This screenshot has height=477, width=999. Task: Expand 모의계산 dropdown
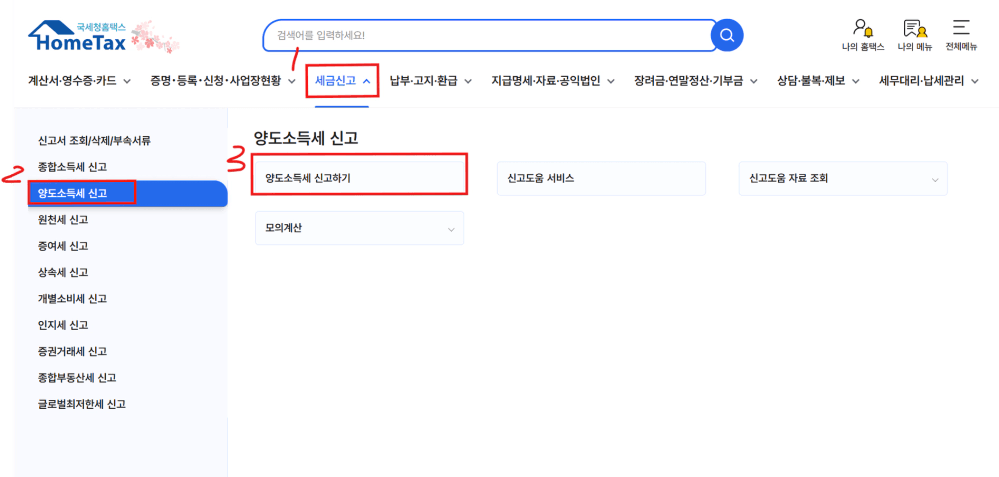pyautogui.click(x=359, y=228)
